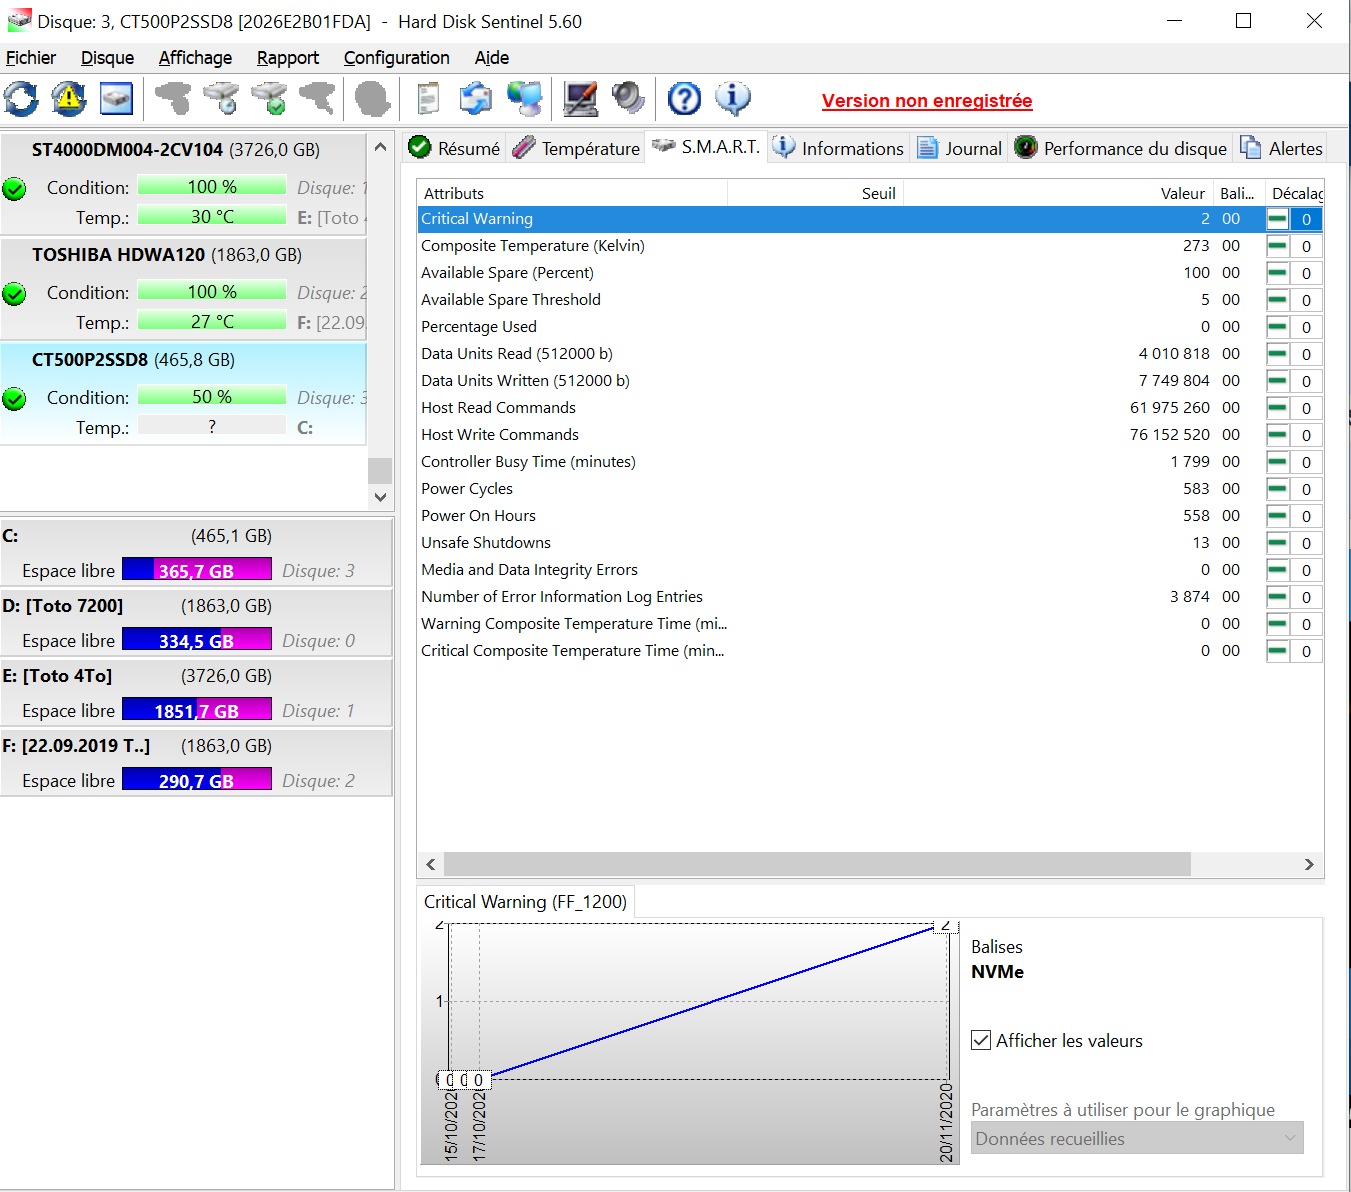Click the C: drive free space bar

point(196,570)
